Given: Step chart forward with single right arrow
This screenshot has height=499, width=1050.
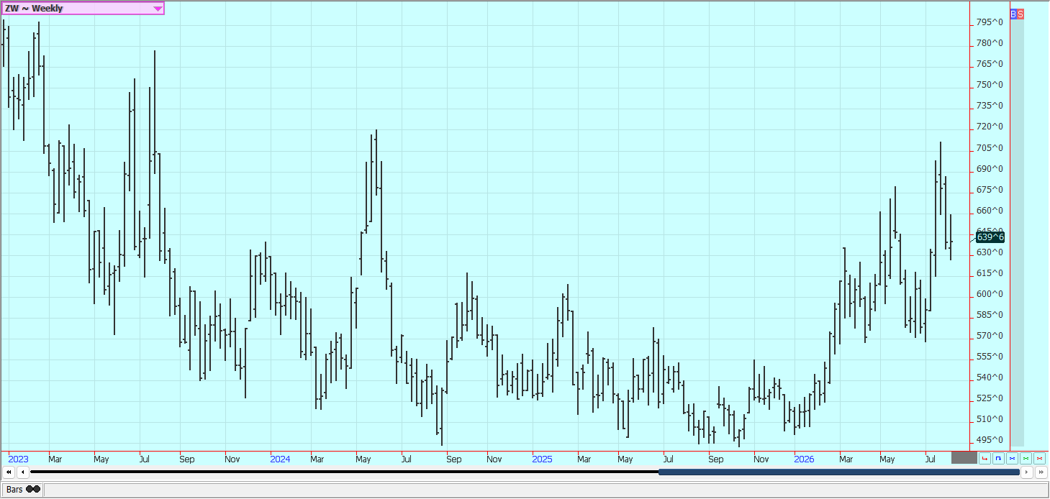Looking at the screenshot, I should (x=1027, y=472).
